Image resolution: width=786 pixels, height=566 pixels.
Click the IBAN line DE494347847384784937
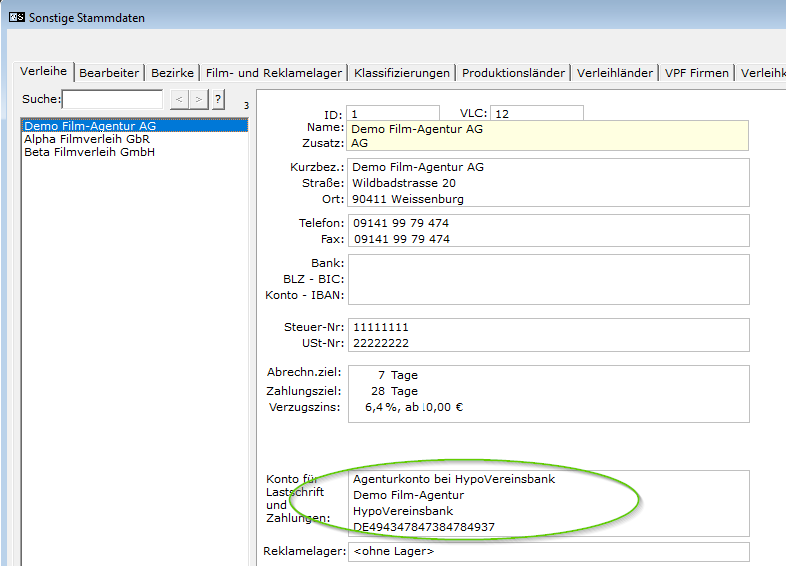(424, 527)
